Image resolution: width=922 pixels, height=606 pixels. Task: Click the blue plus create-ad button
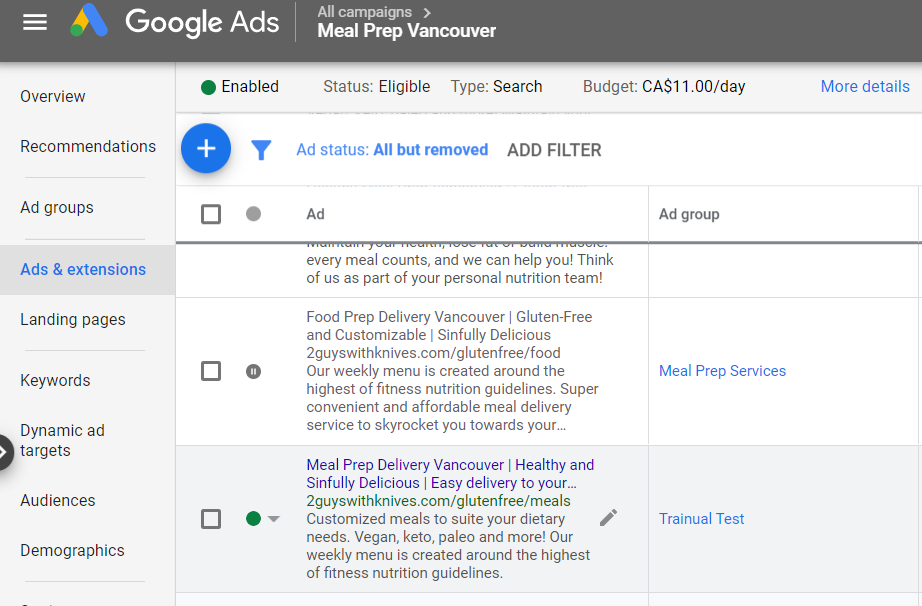click(206, 149)
